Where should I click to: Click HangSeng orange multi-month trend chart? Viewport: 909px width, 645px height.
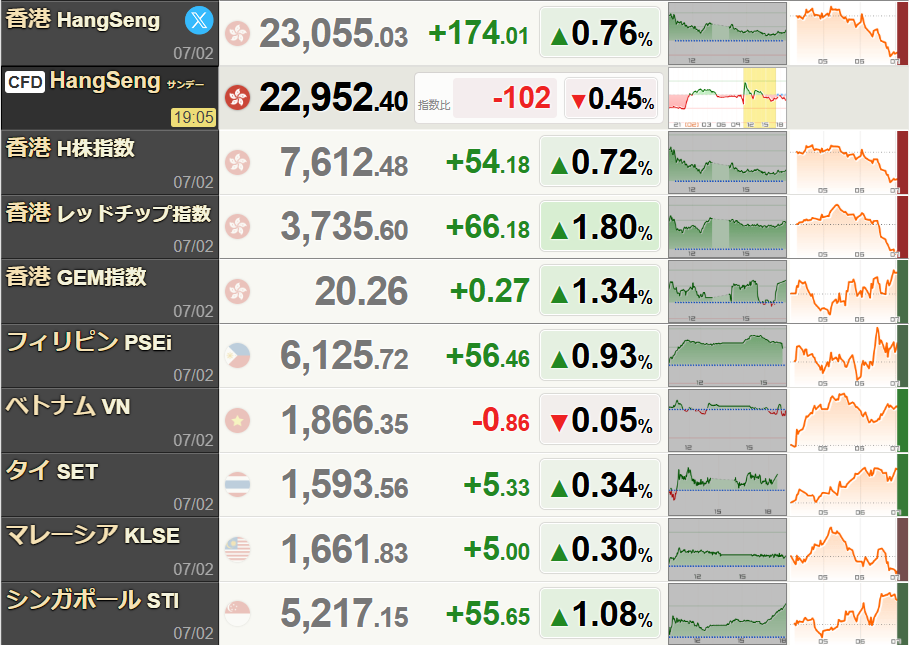(849, 33)
